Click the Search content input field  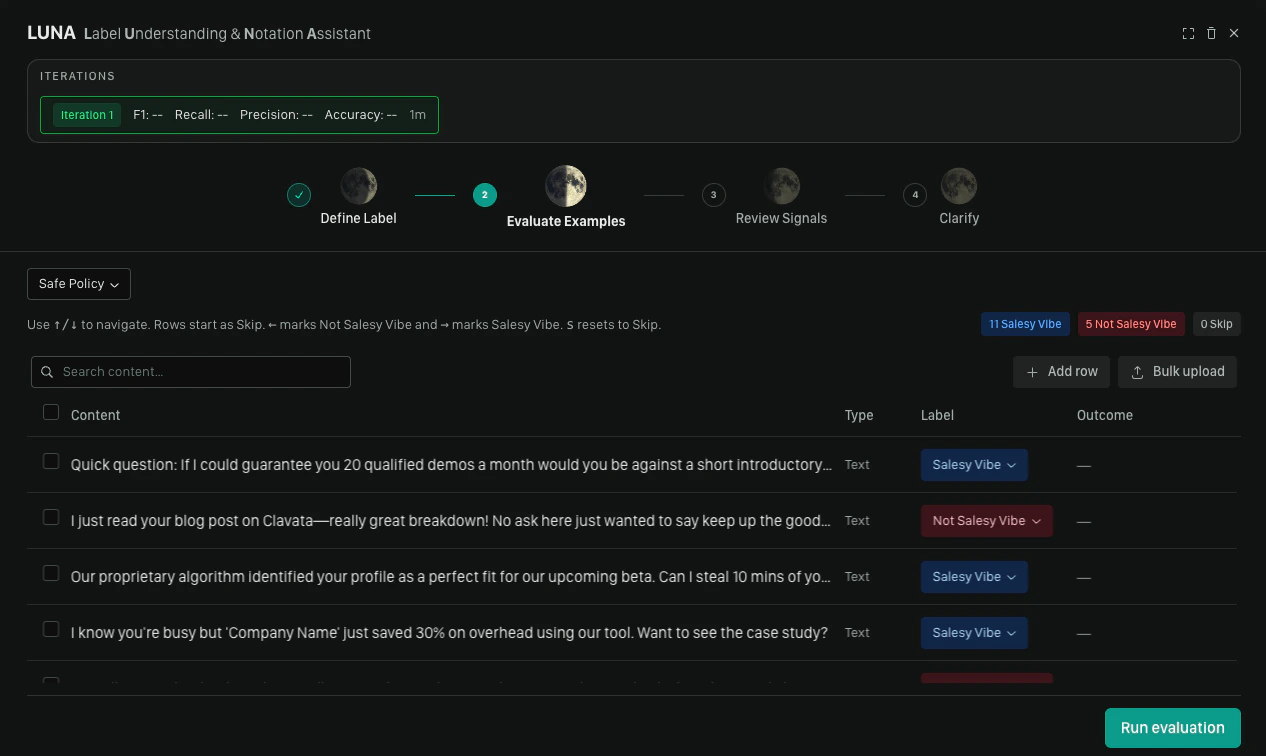tap(191, 372)
